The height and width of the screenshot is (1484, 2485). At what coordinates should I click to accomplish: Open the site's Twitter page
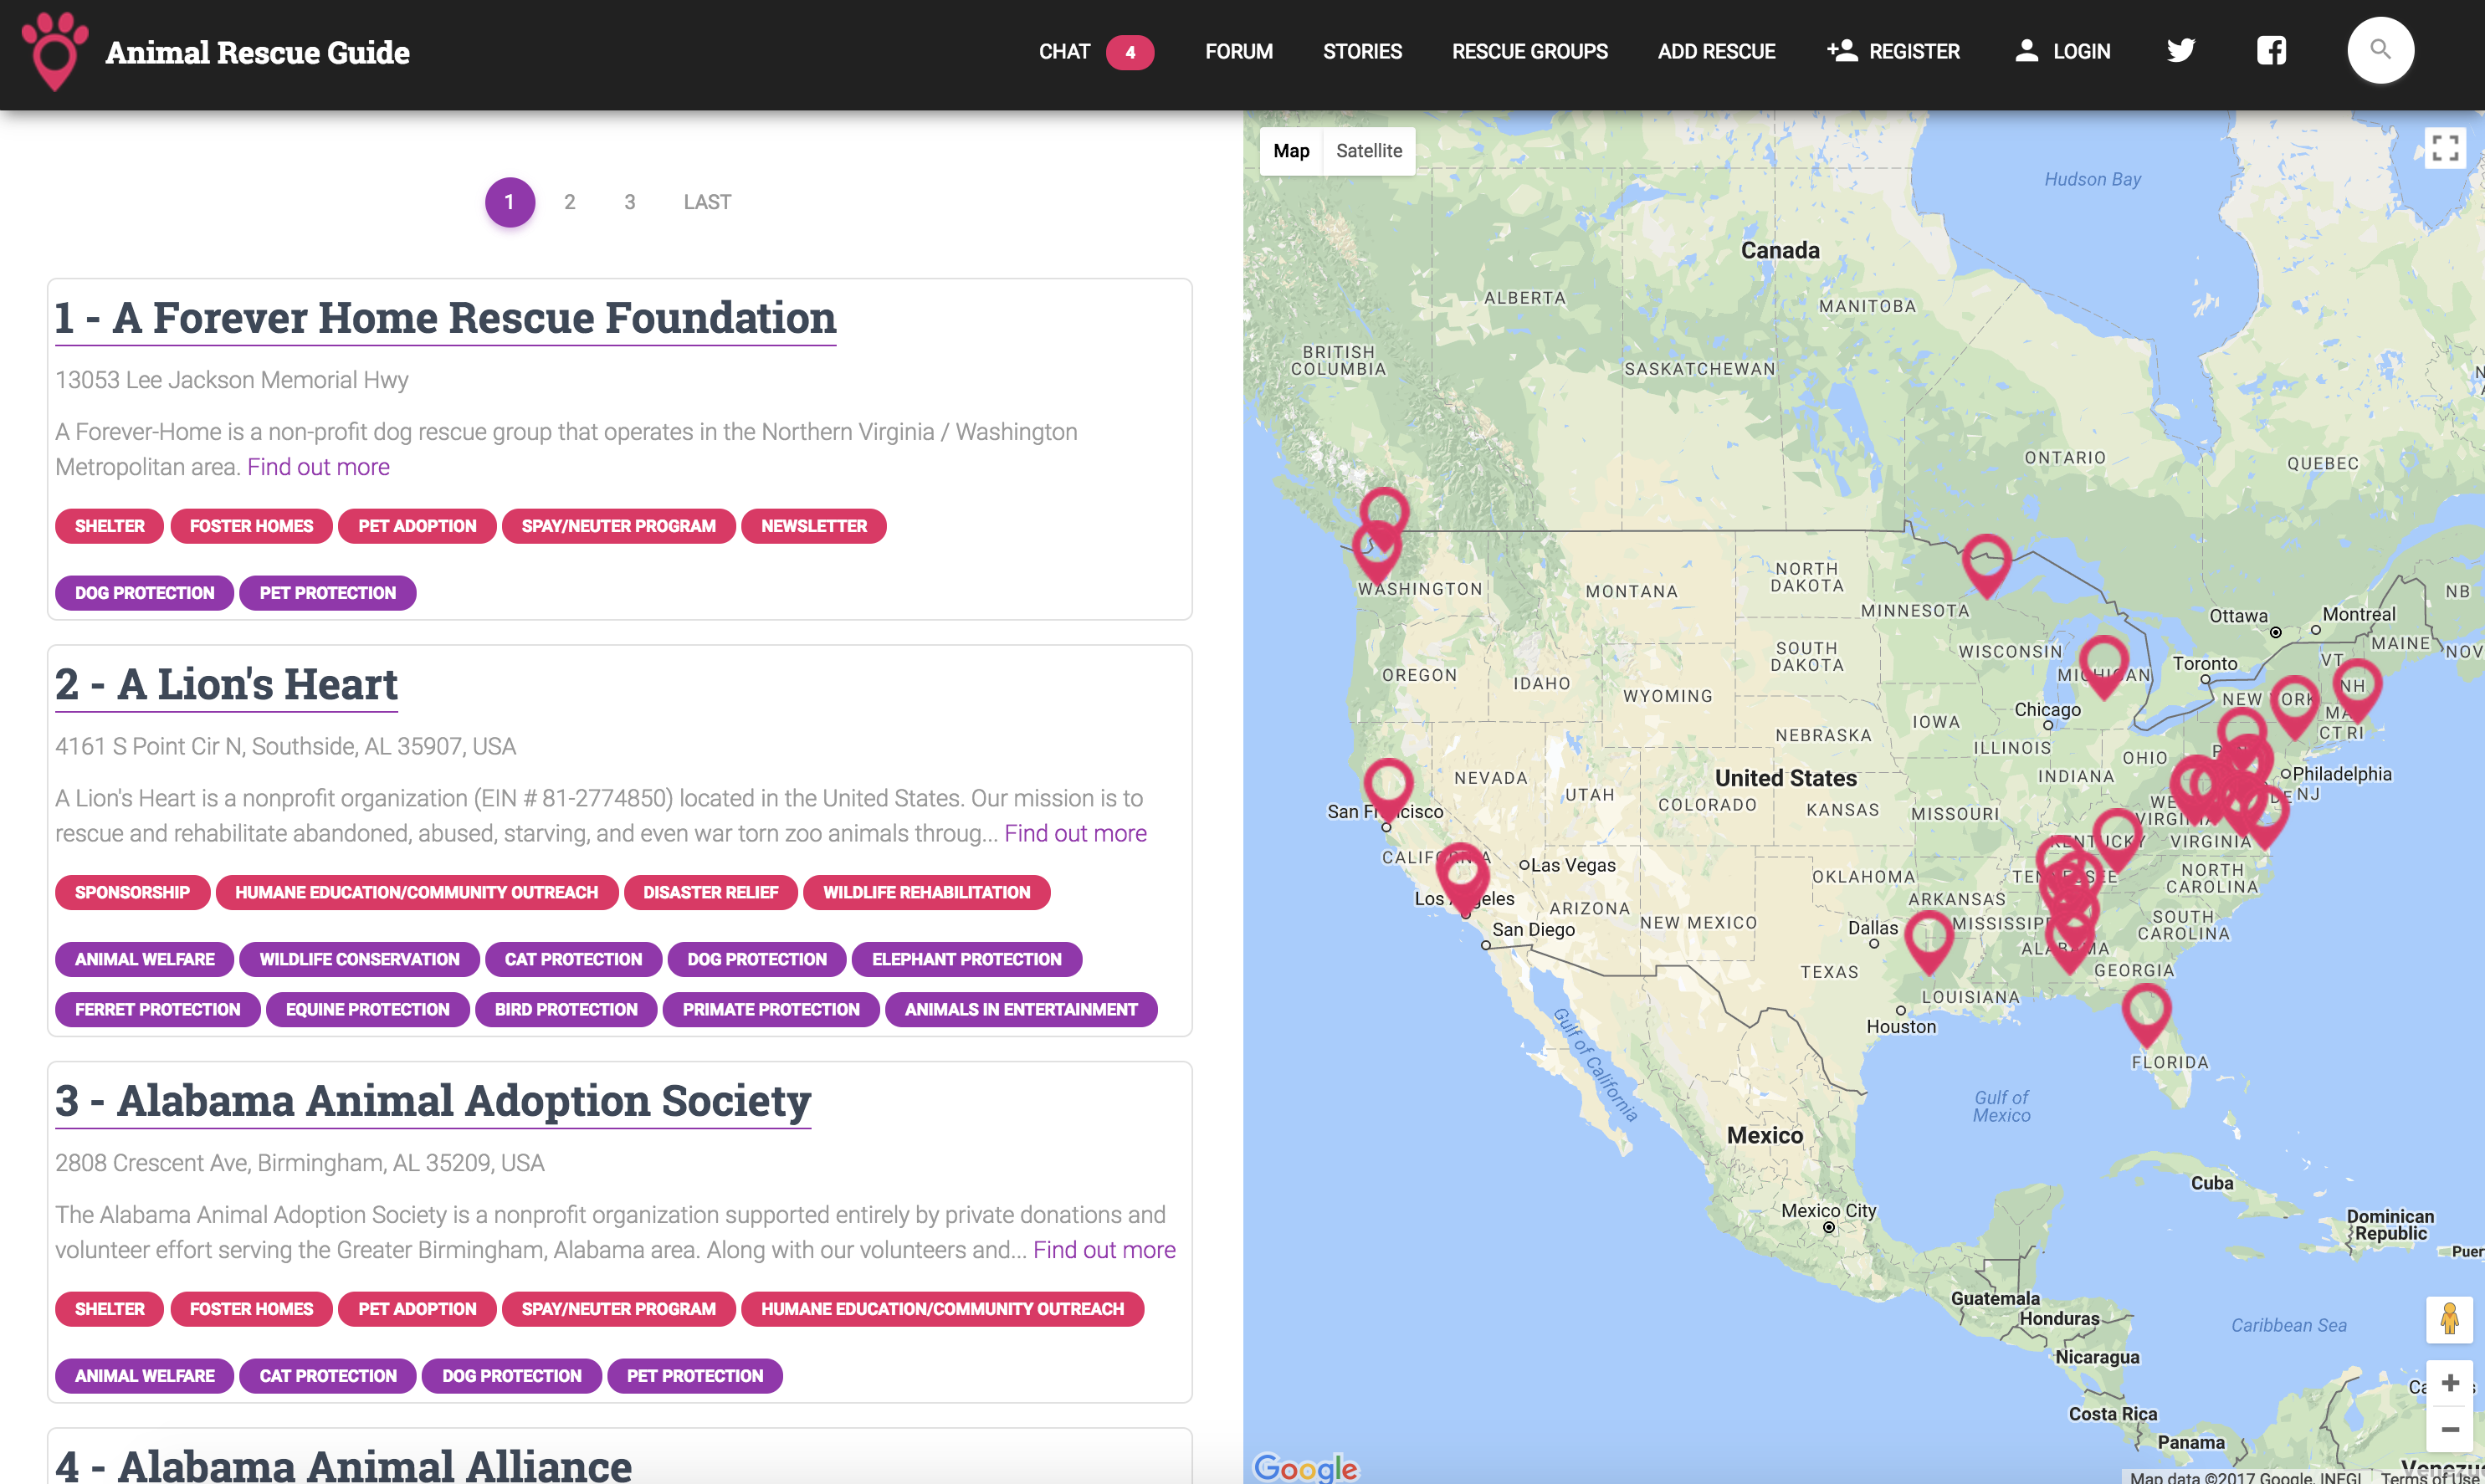click(x=2181, y=50)
